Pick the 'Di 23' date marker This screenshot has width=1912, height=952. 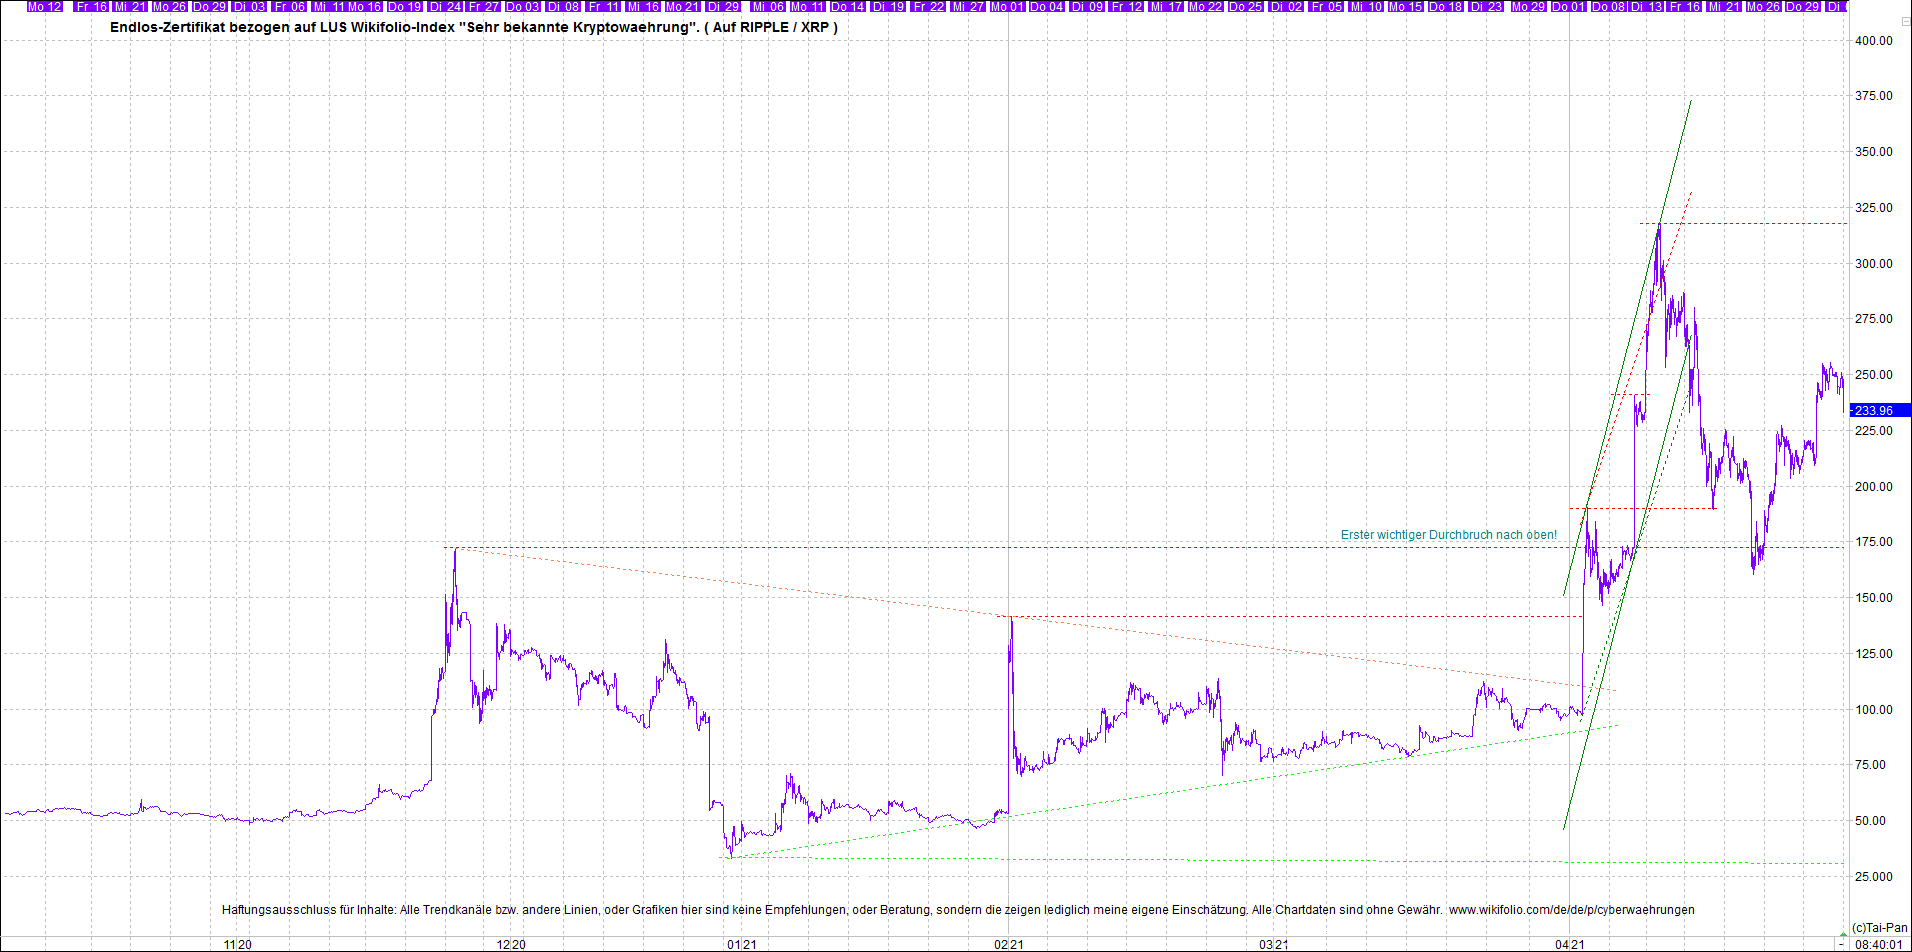click(1486, 7)
